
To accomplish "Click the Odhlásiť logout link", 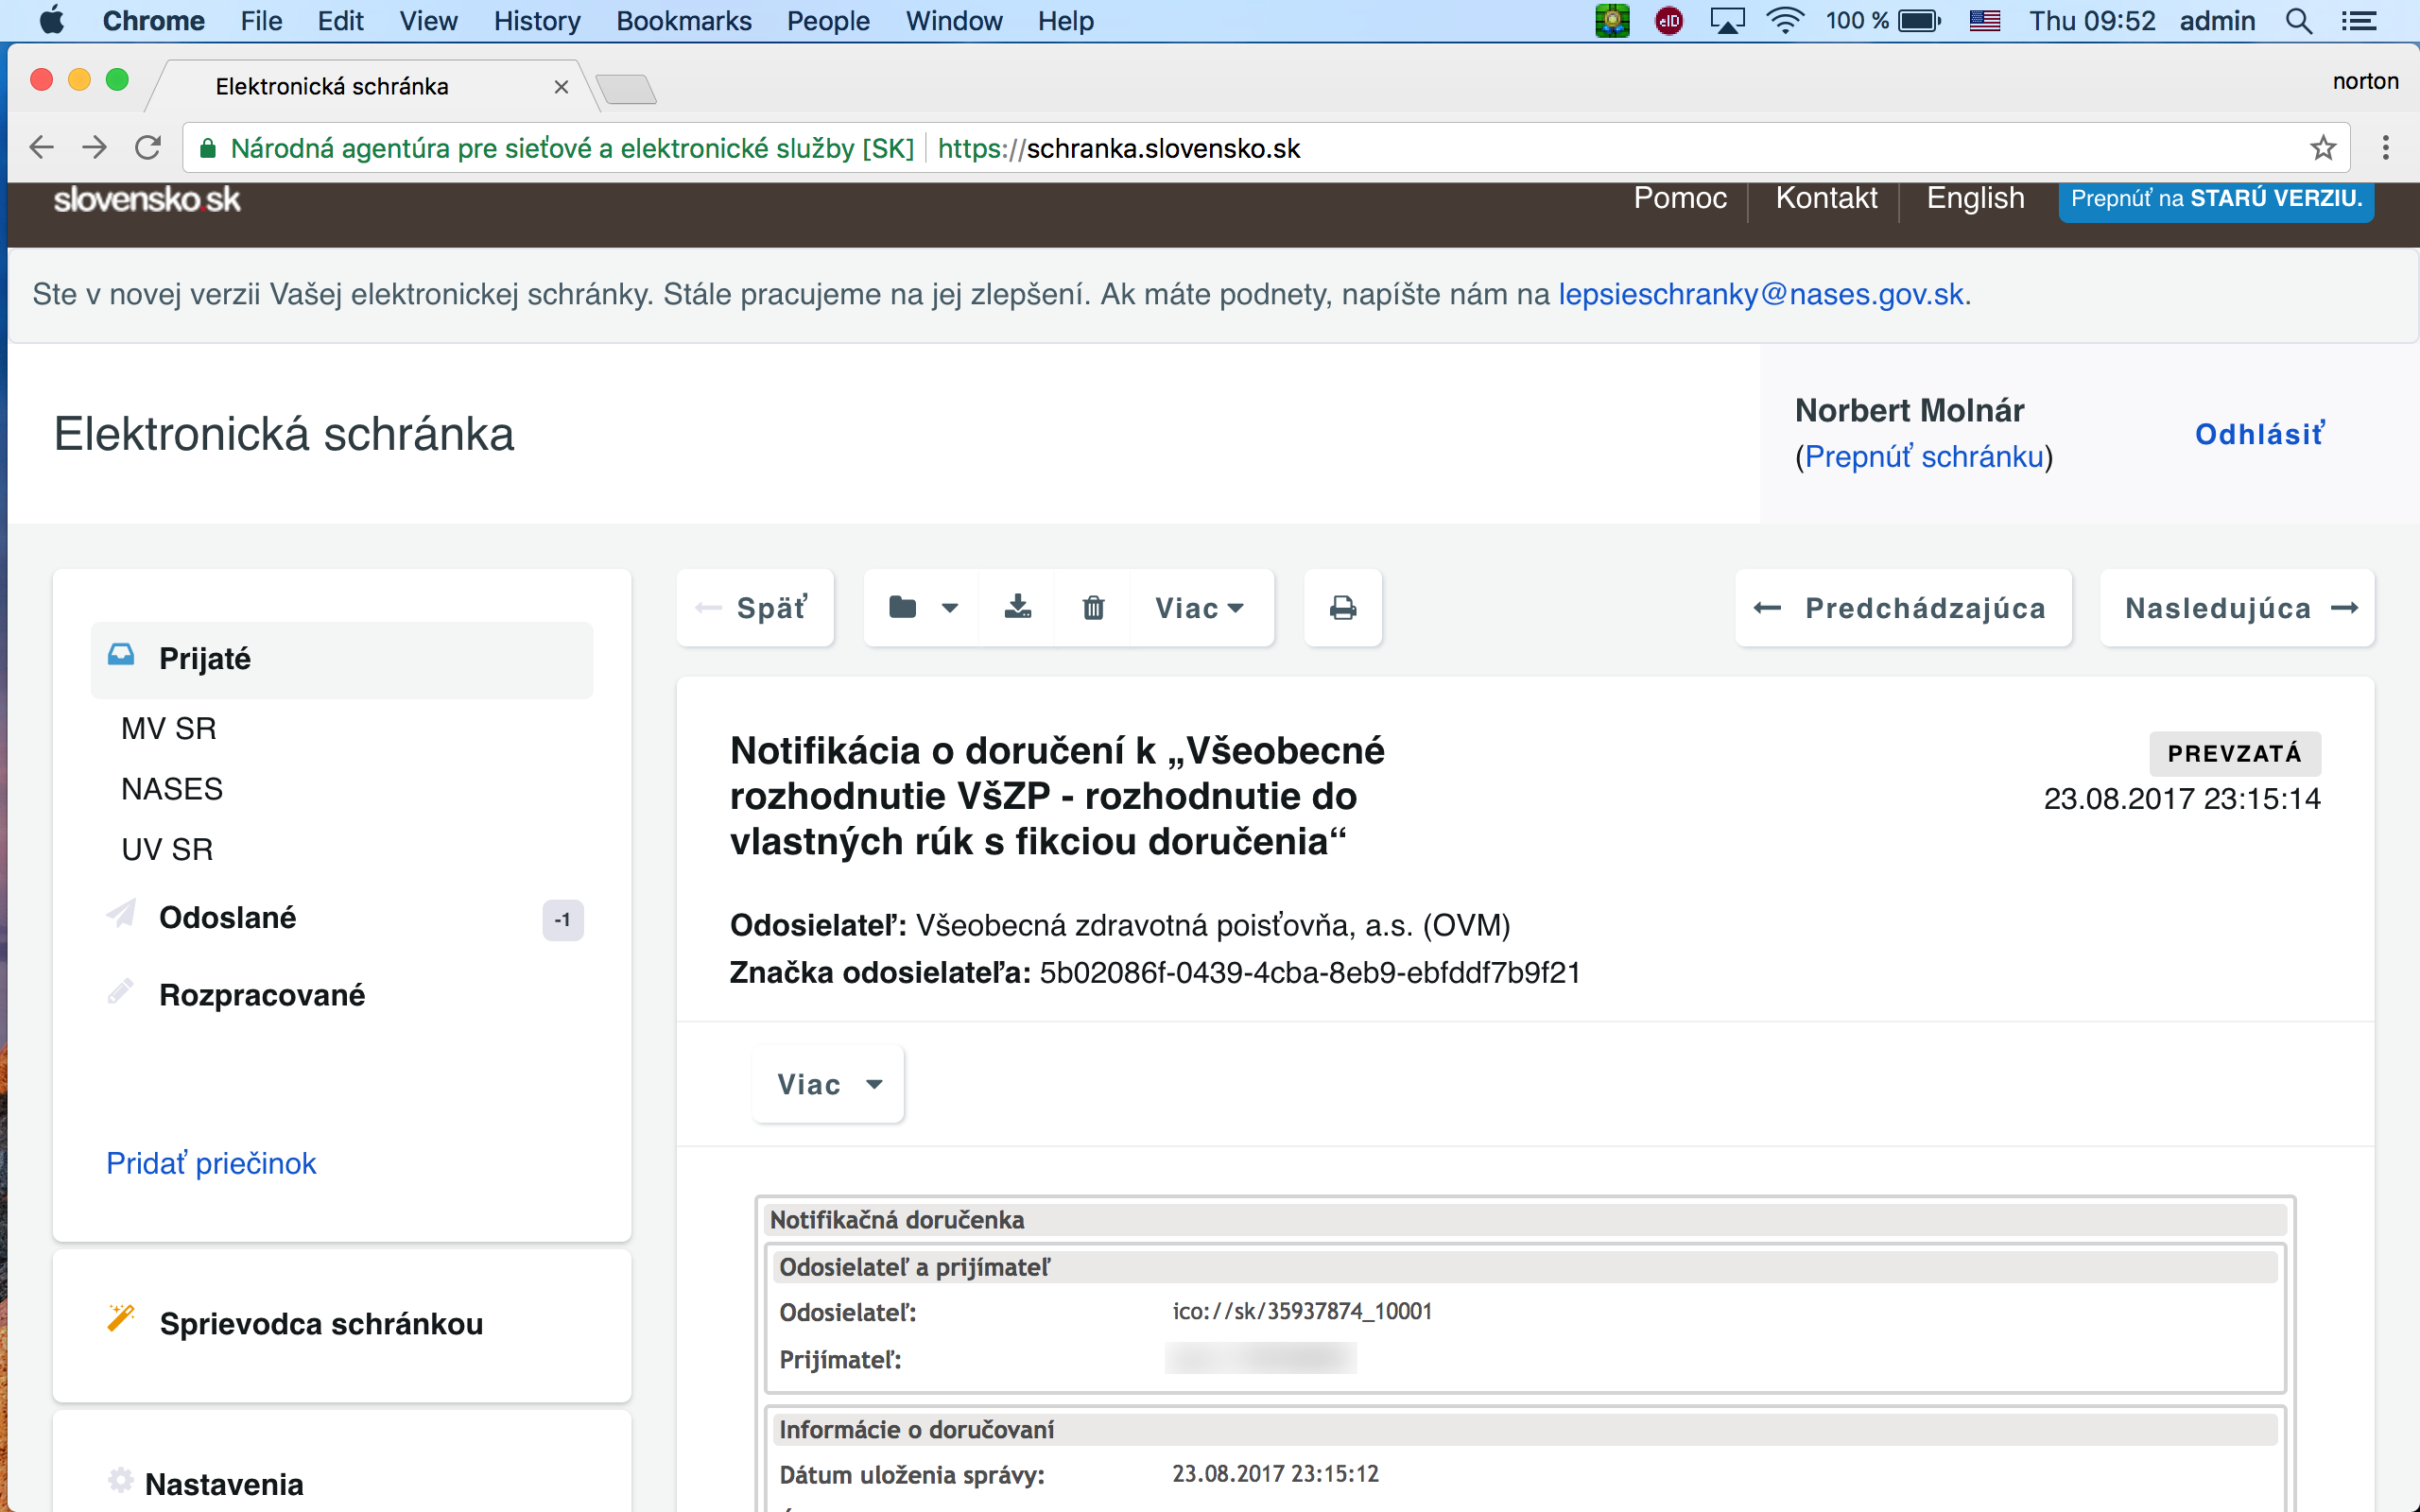I will [x=2259, y=434].
